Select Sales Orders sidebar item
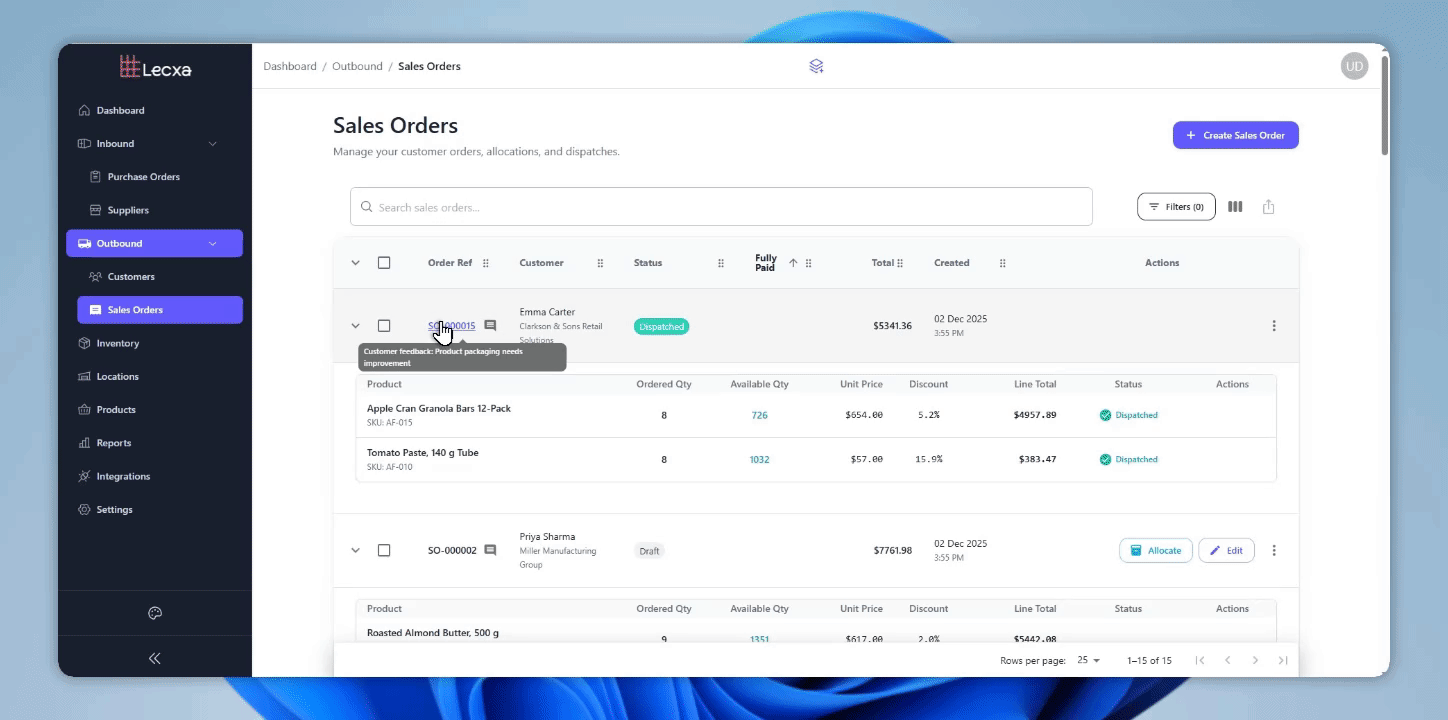 click(159, 310)
